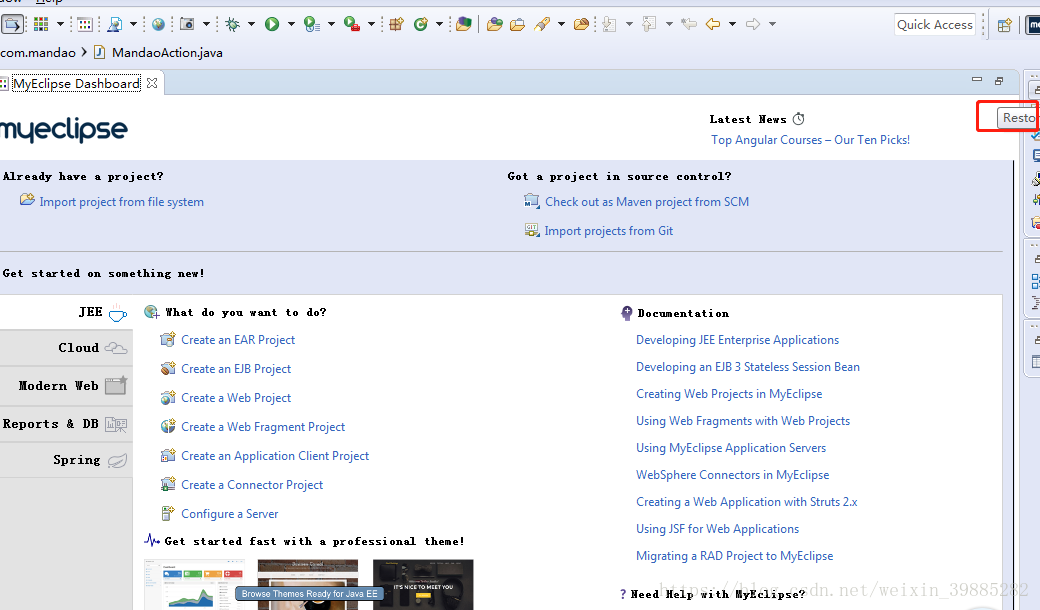Screen dimensions: 1040x610
Task: Click the toolbar icon left of Quick Access flashlight folder
Action: click(581, 25)
